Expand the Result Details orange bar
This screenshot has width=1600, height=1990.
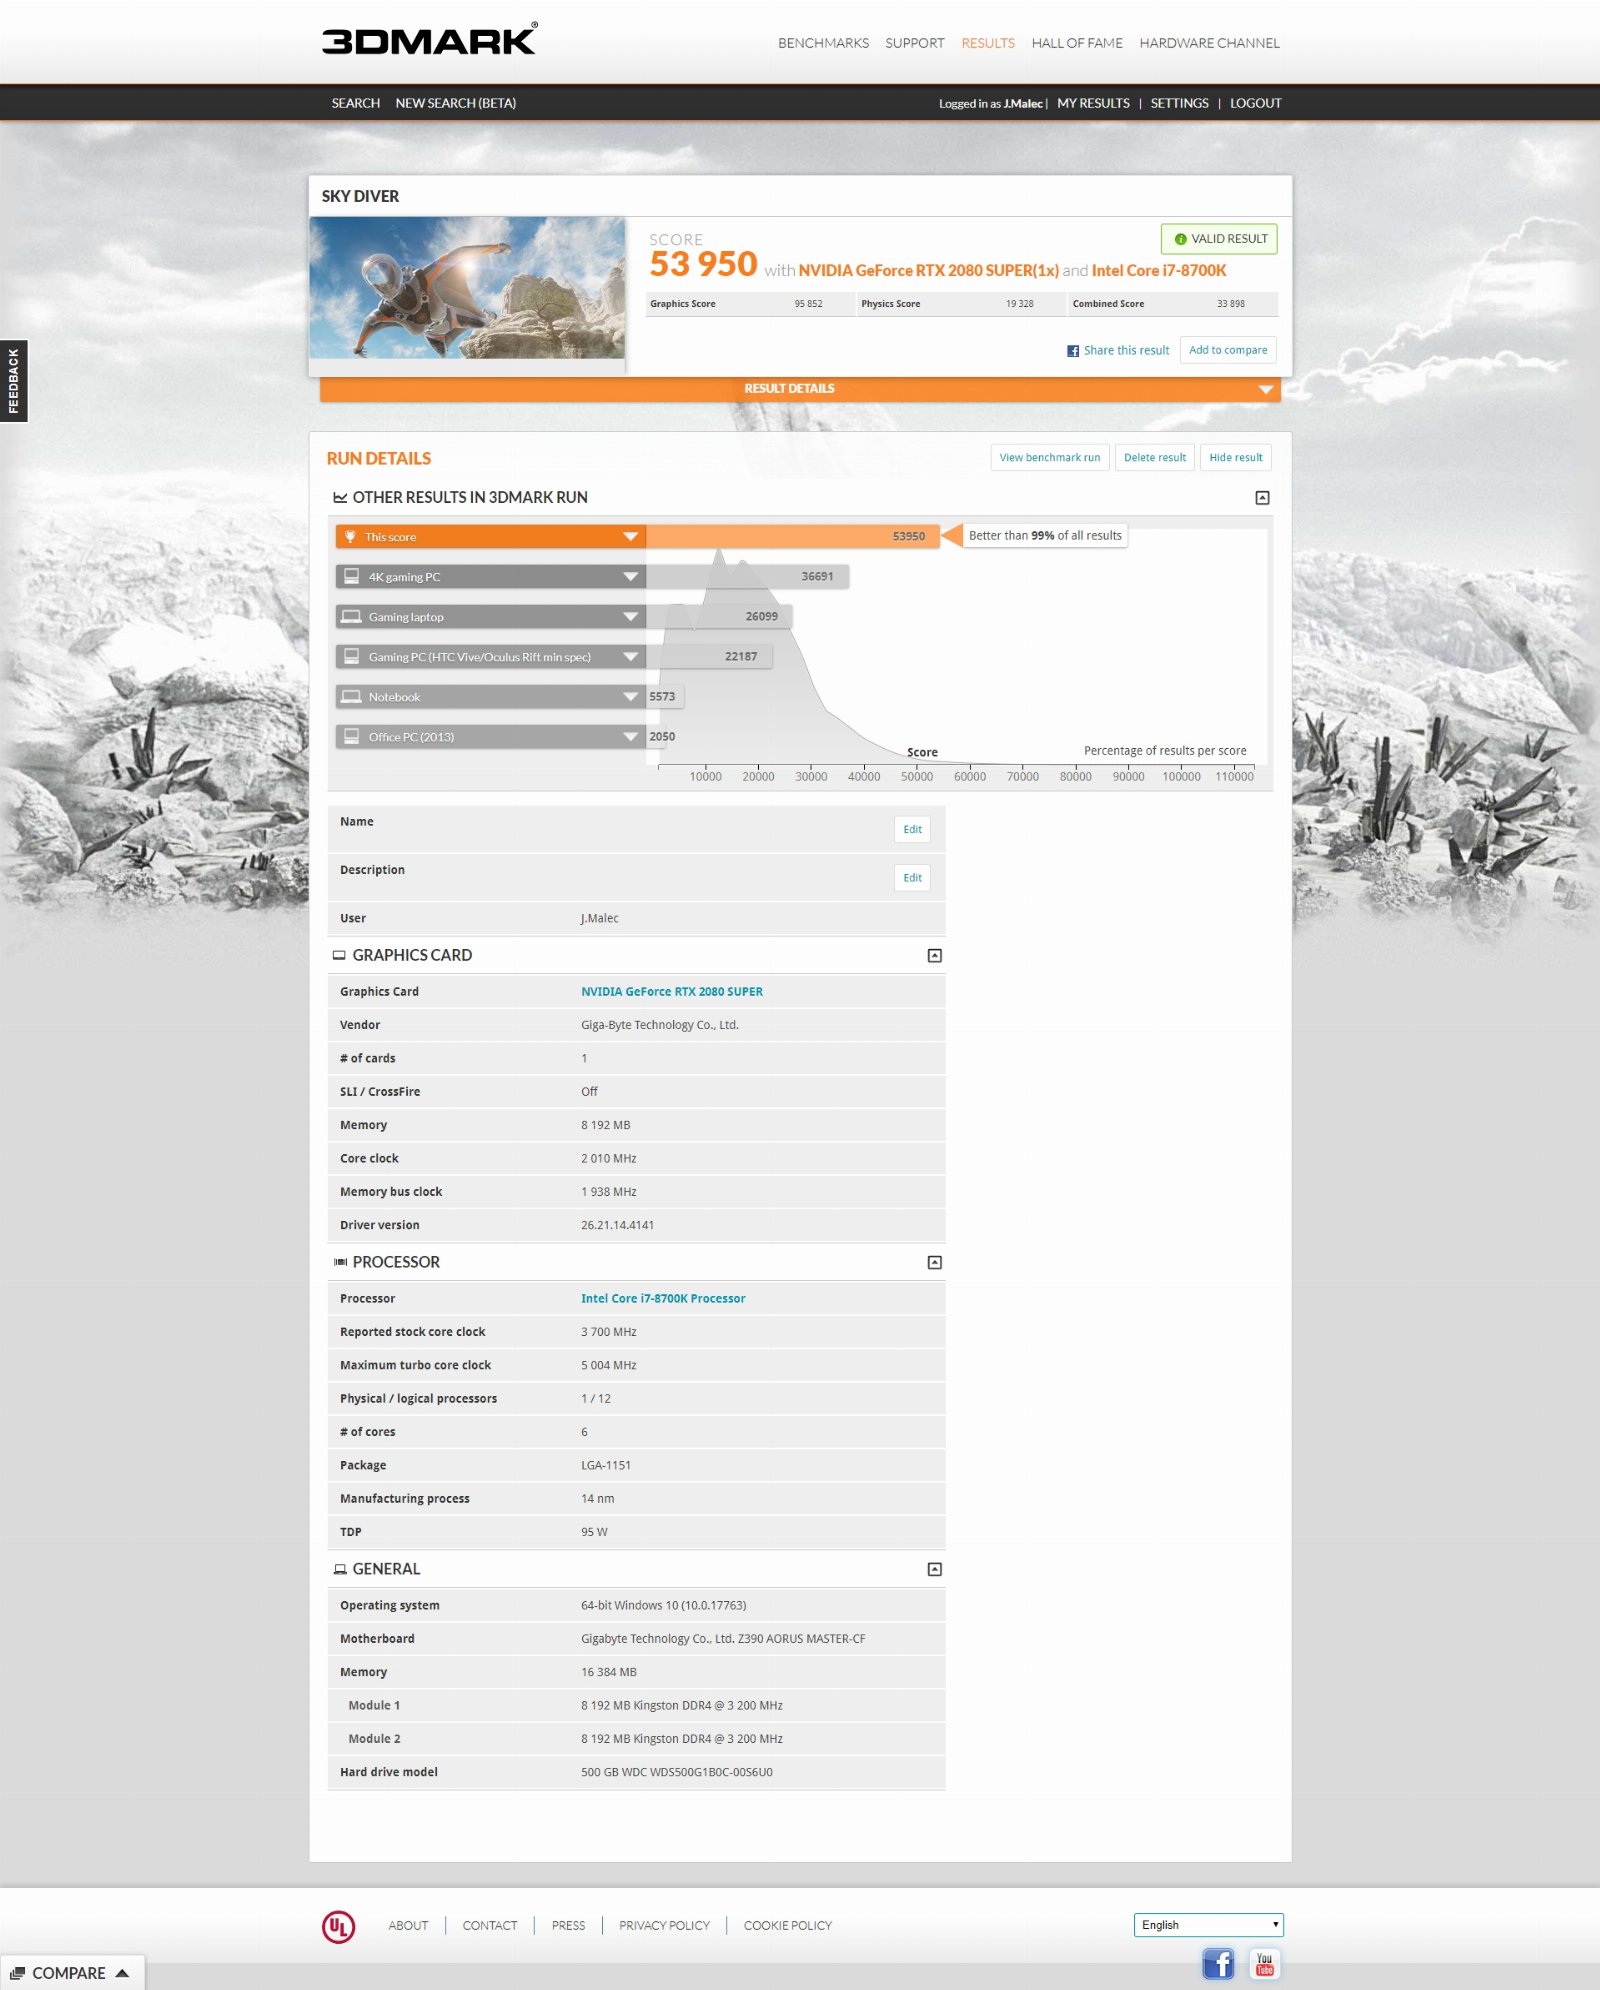tap(800, 389)
